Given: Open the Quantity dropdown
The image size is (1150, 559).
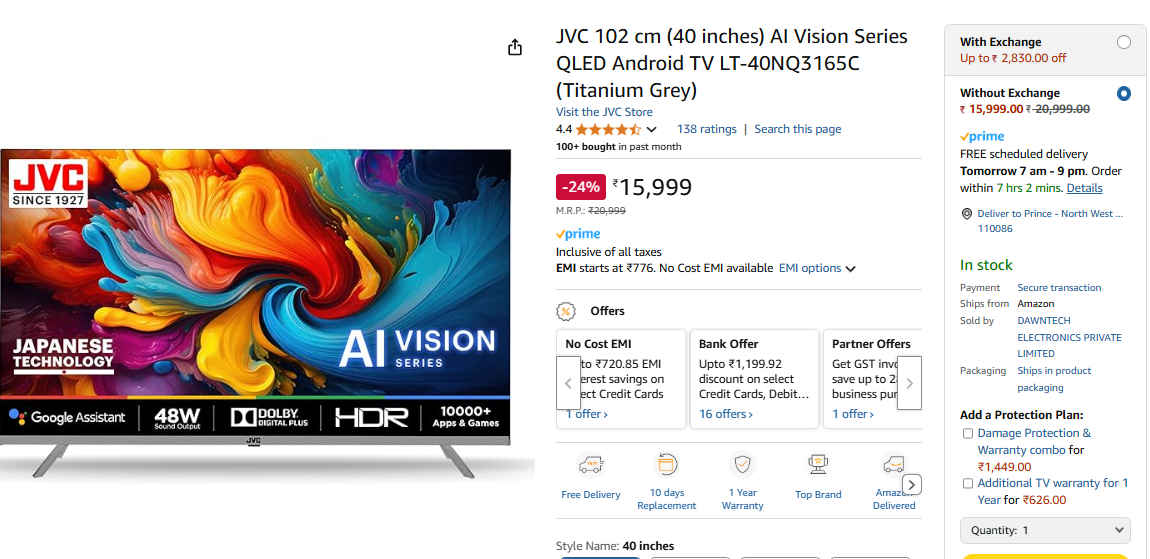Looking at the screenshot, I should pos(1045,530).
